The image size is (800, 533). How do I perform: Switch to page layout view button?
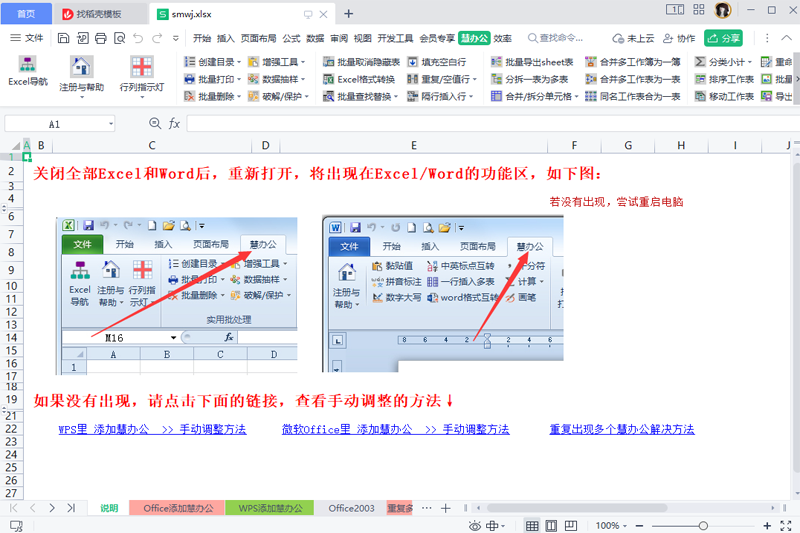coord(551,525)
